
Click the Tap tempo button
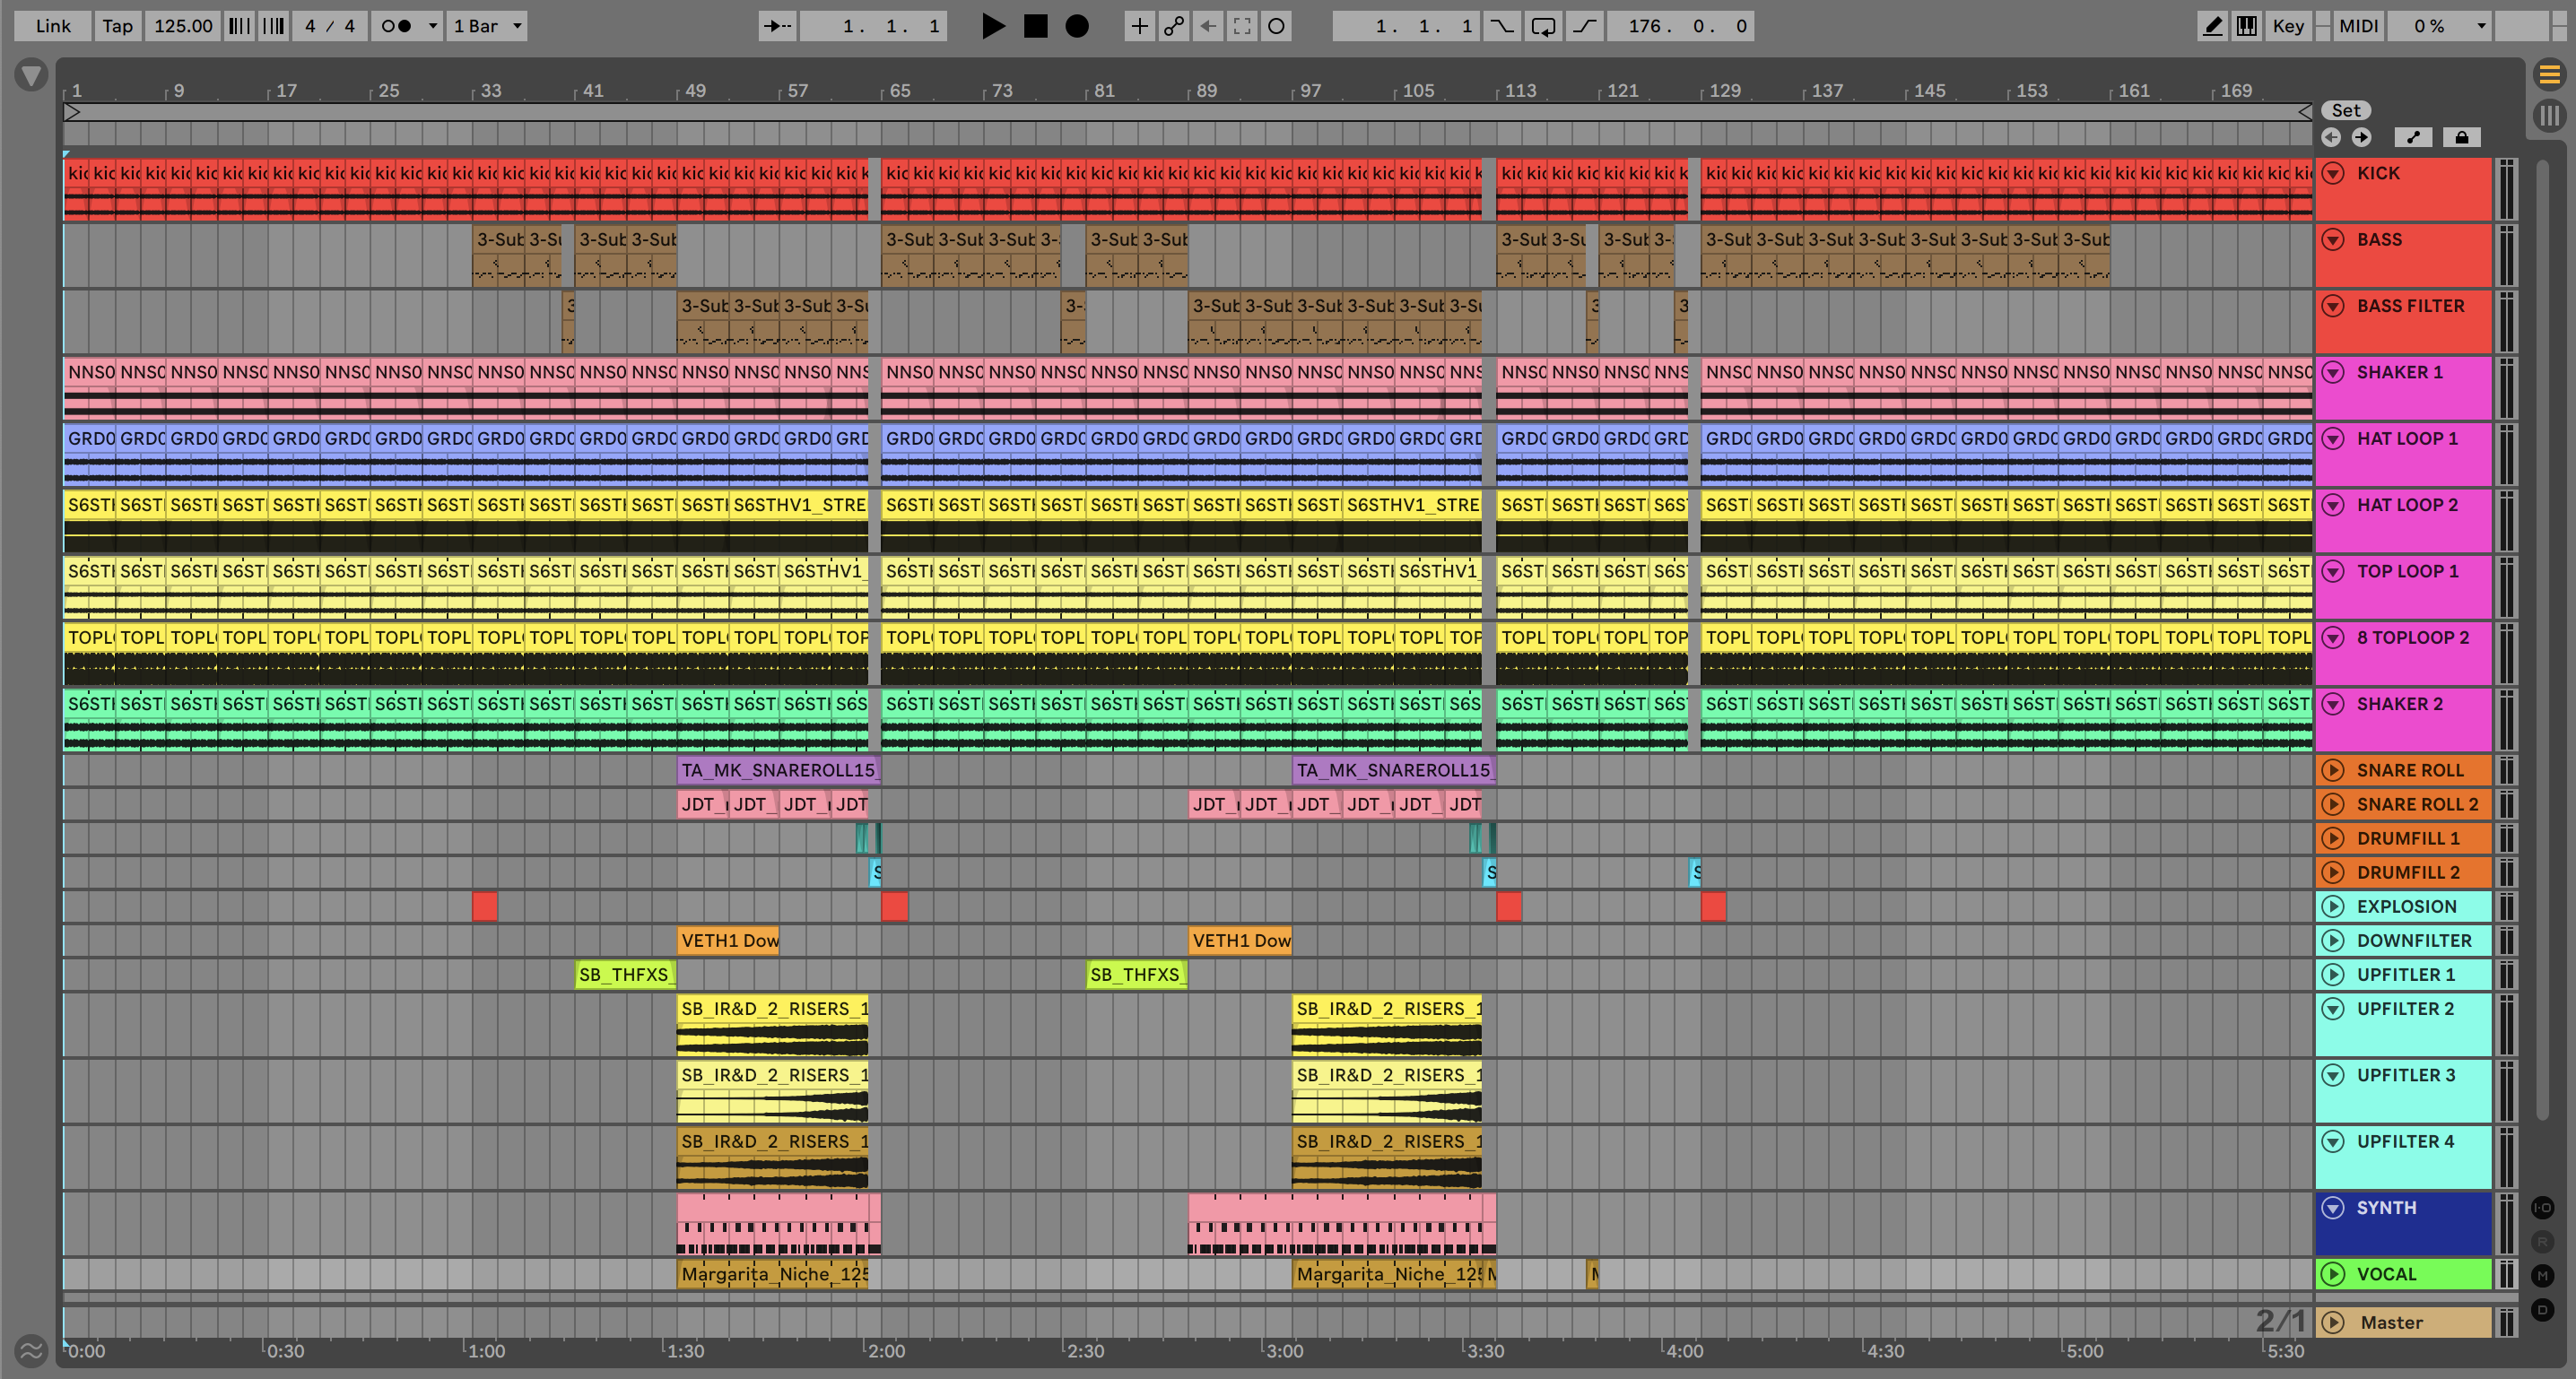coord(117,26)
